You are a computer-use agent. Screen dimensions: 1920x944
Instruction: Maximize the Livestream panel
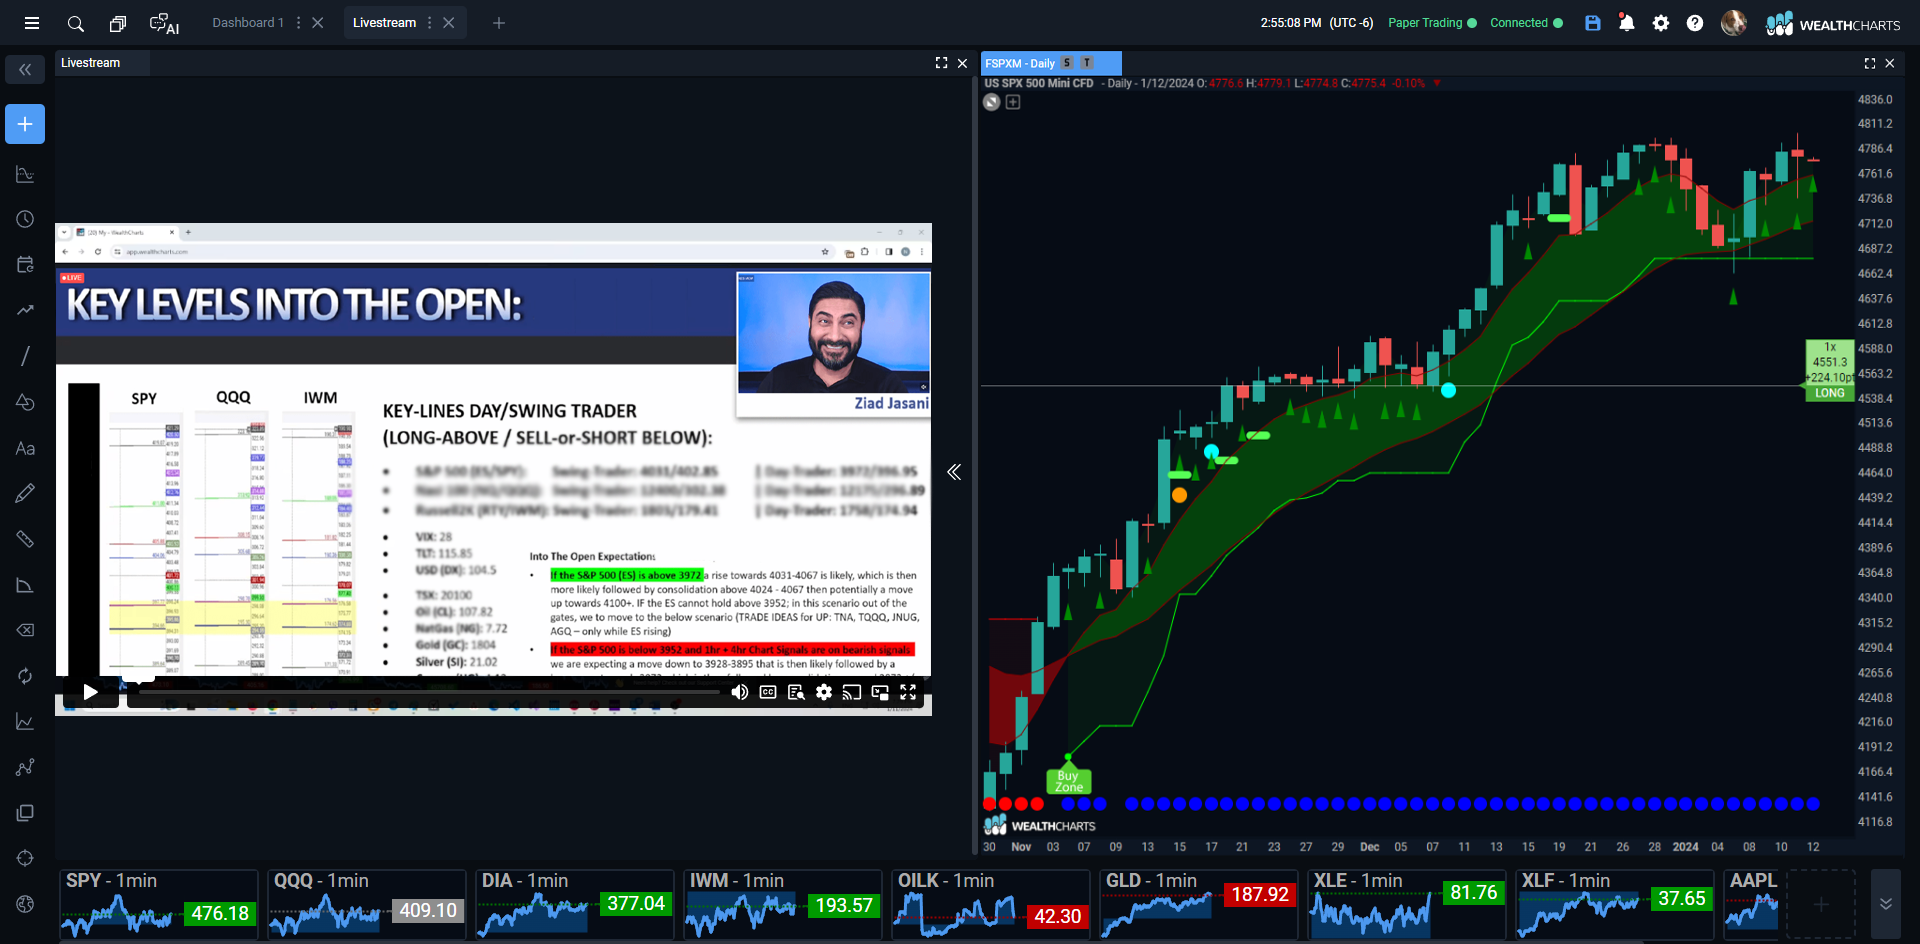coord(941,63)
